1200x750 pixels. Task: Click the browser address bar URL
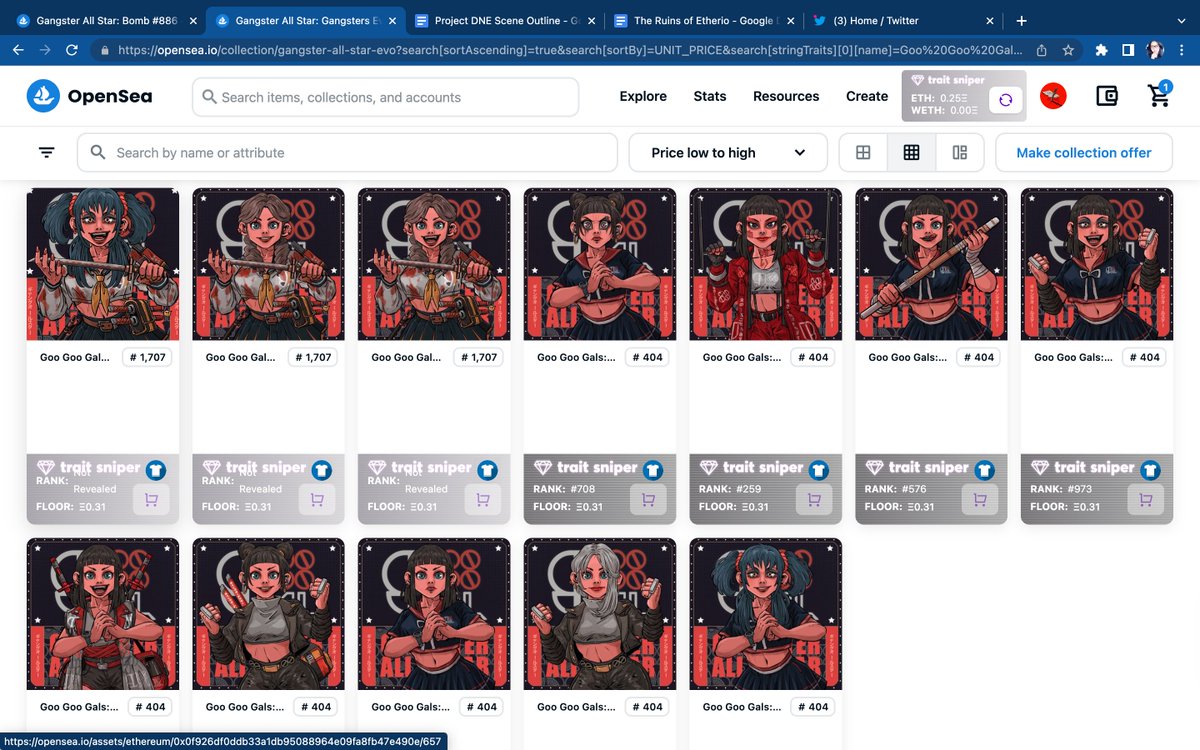tap(570, 49)
